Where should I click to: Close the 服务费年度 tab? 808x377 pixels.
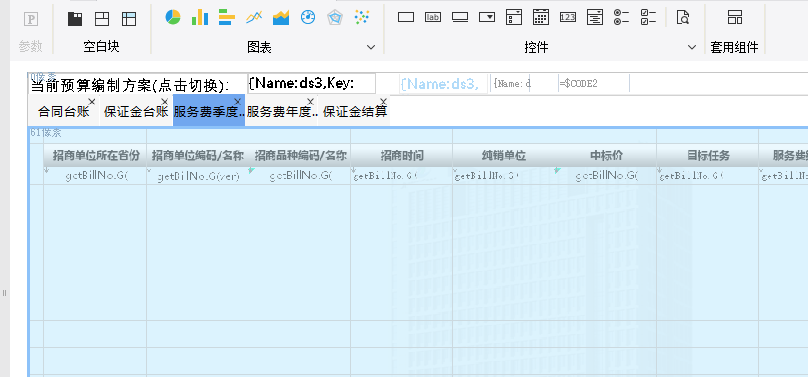tap(310, 101)
